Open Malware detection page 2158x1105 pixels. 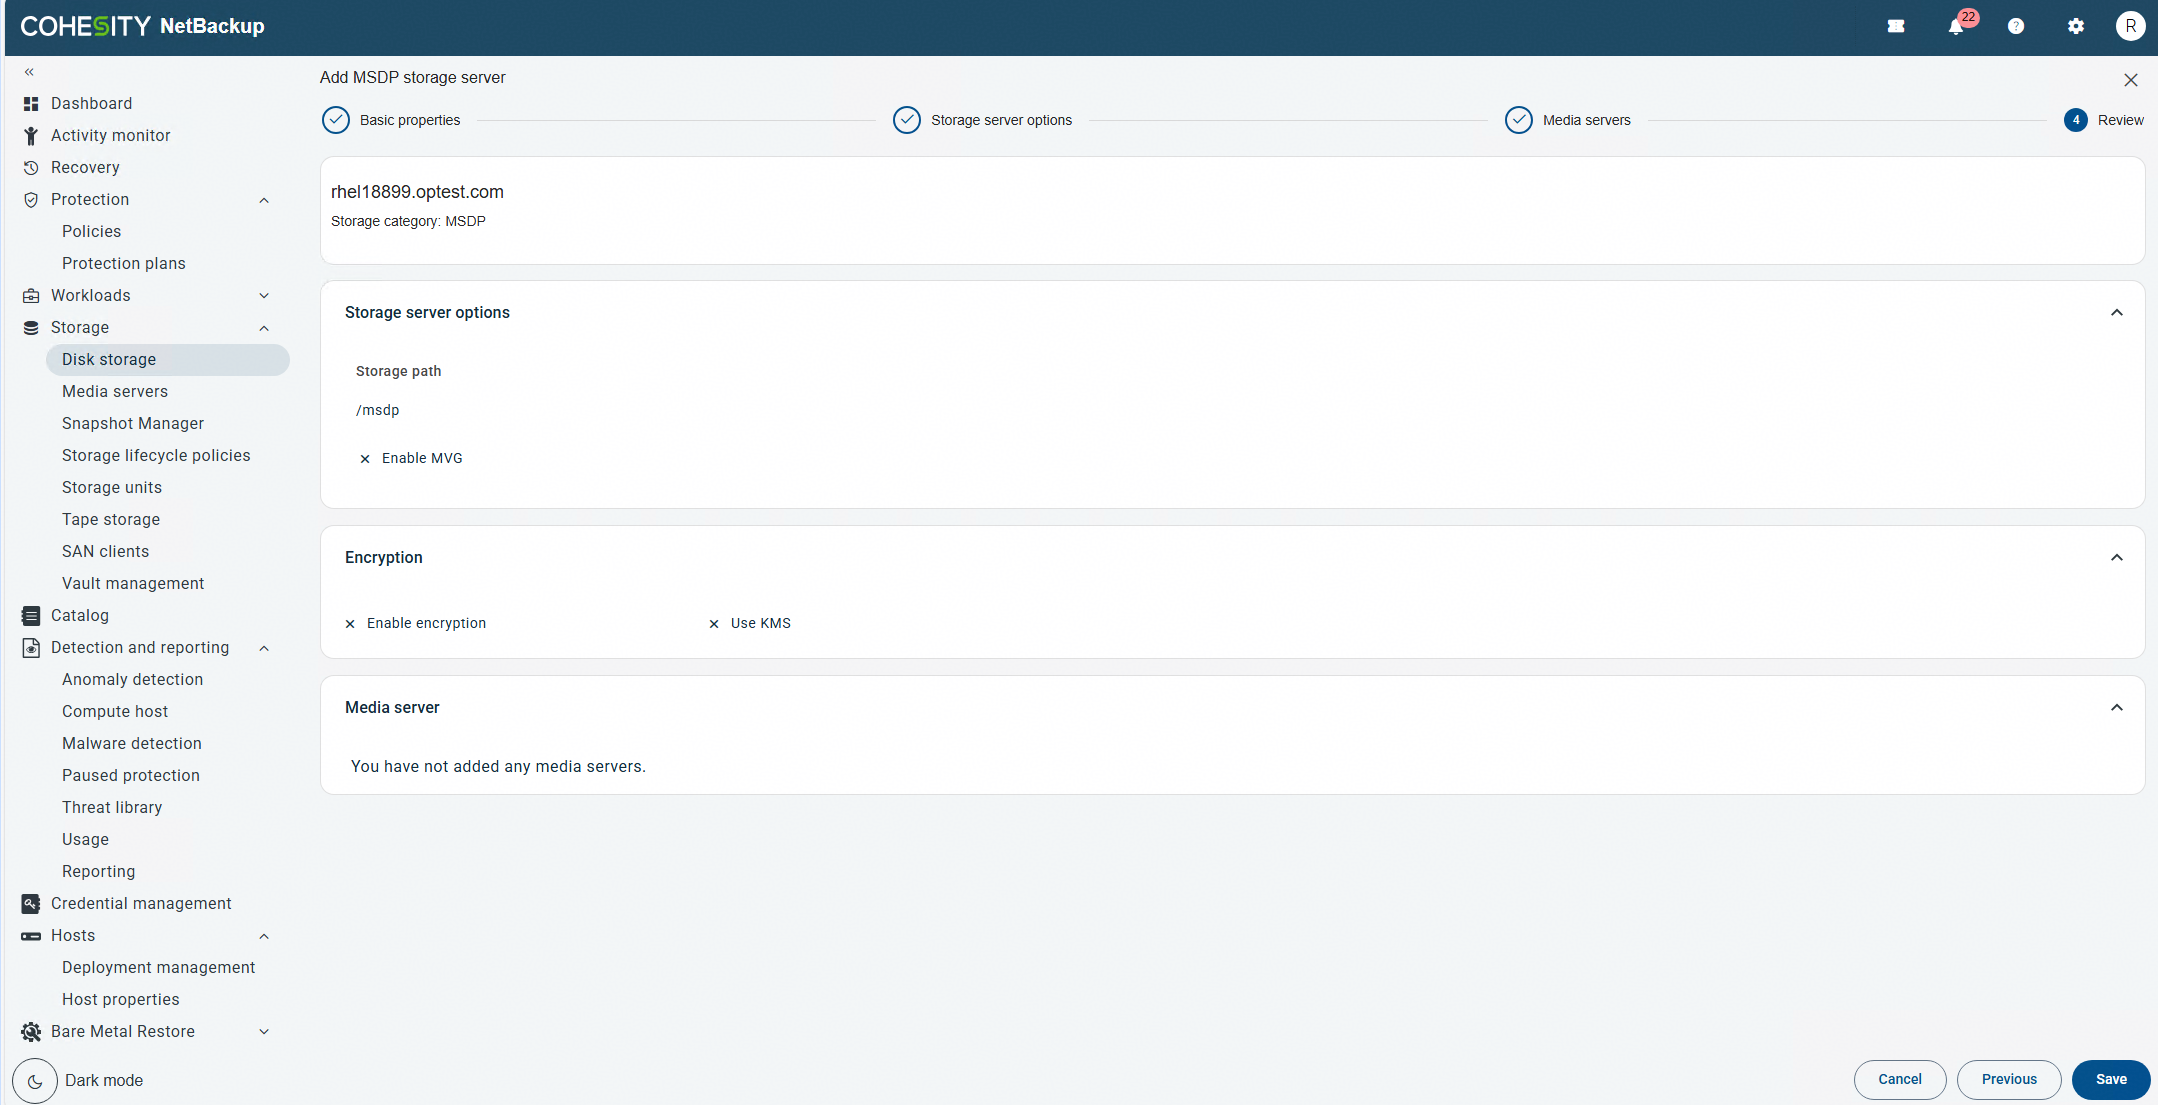click(132, 744)
